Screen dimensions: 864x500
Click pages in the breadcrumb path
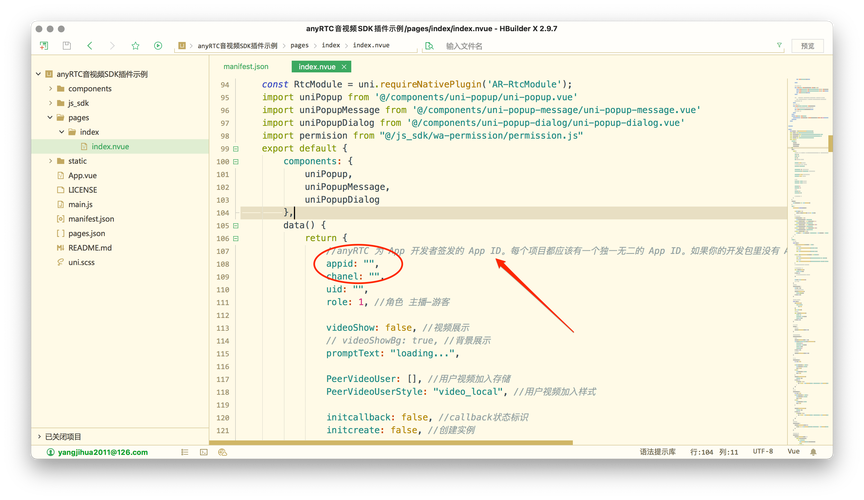[299, 46]
